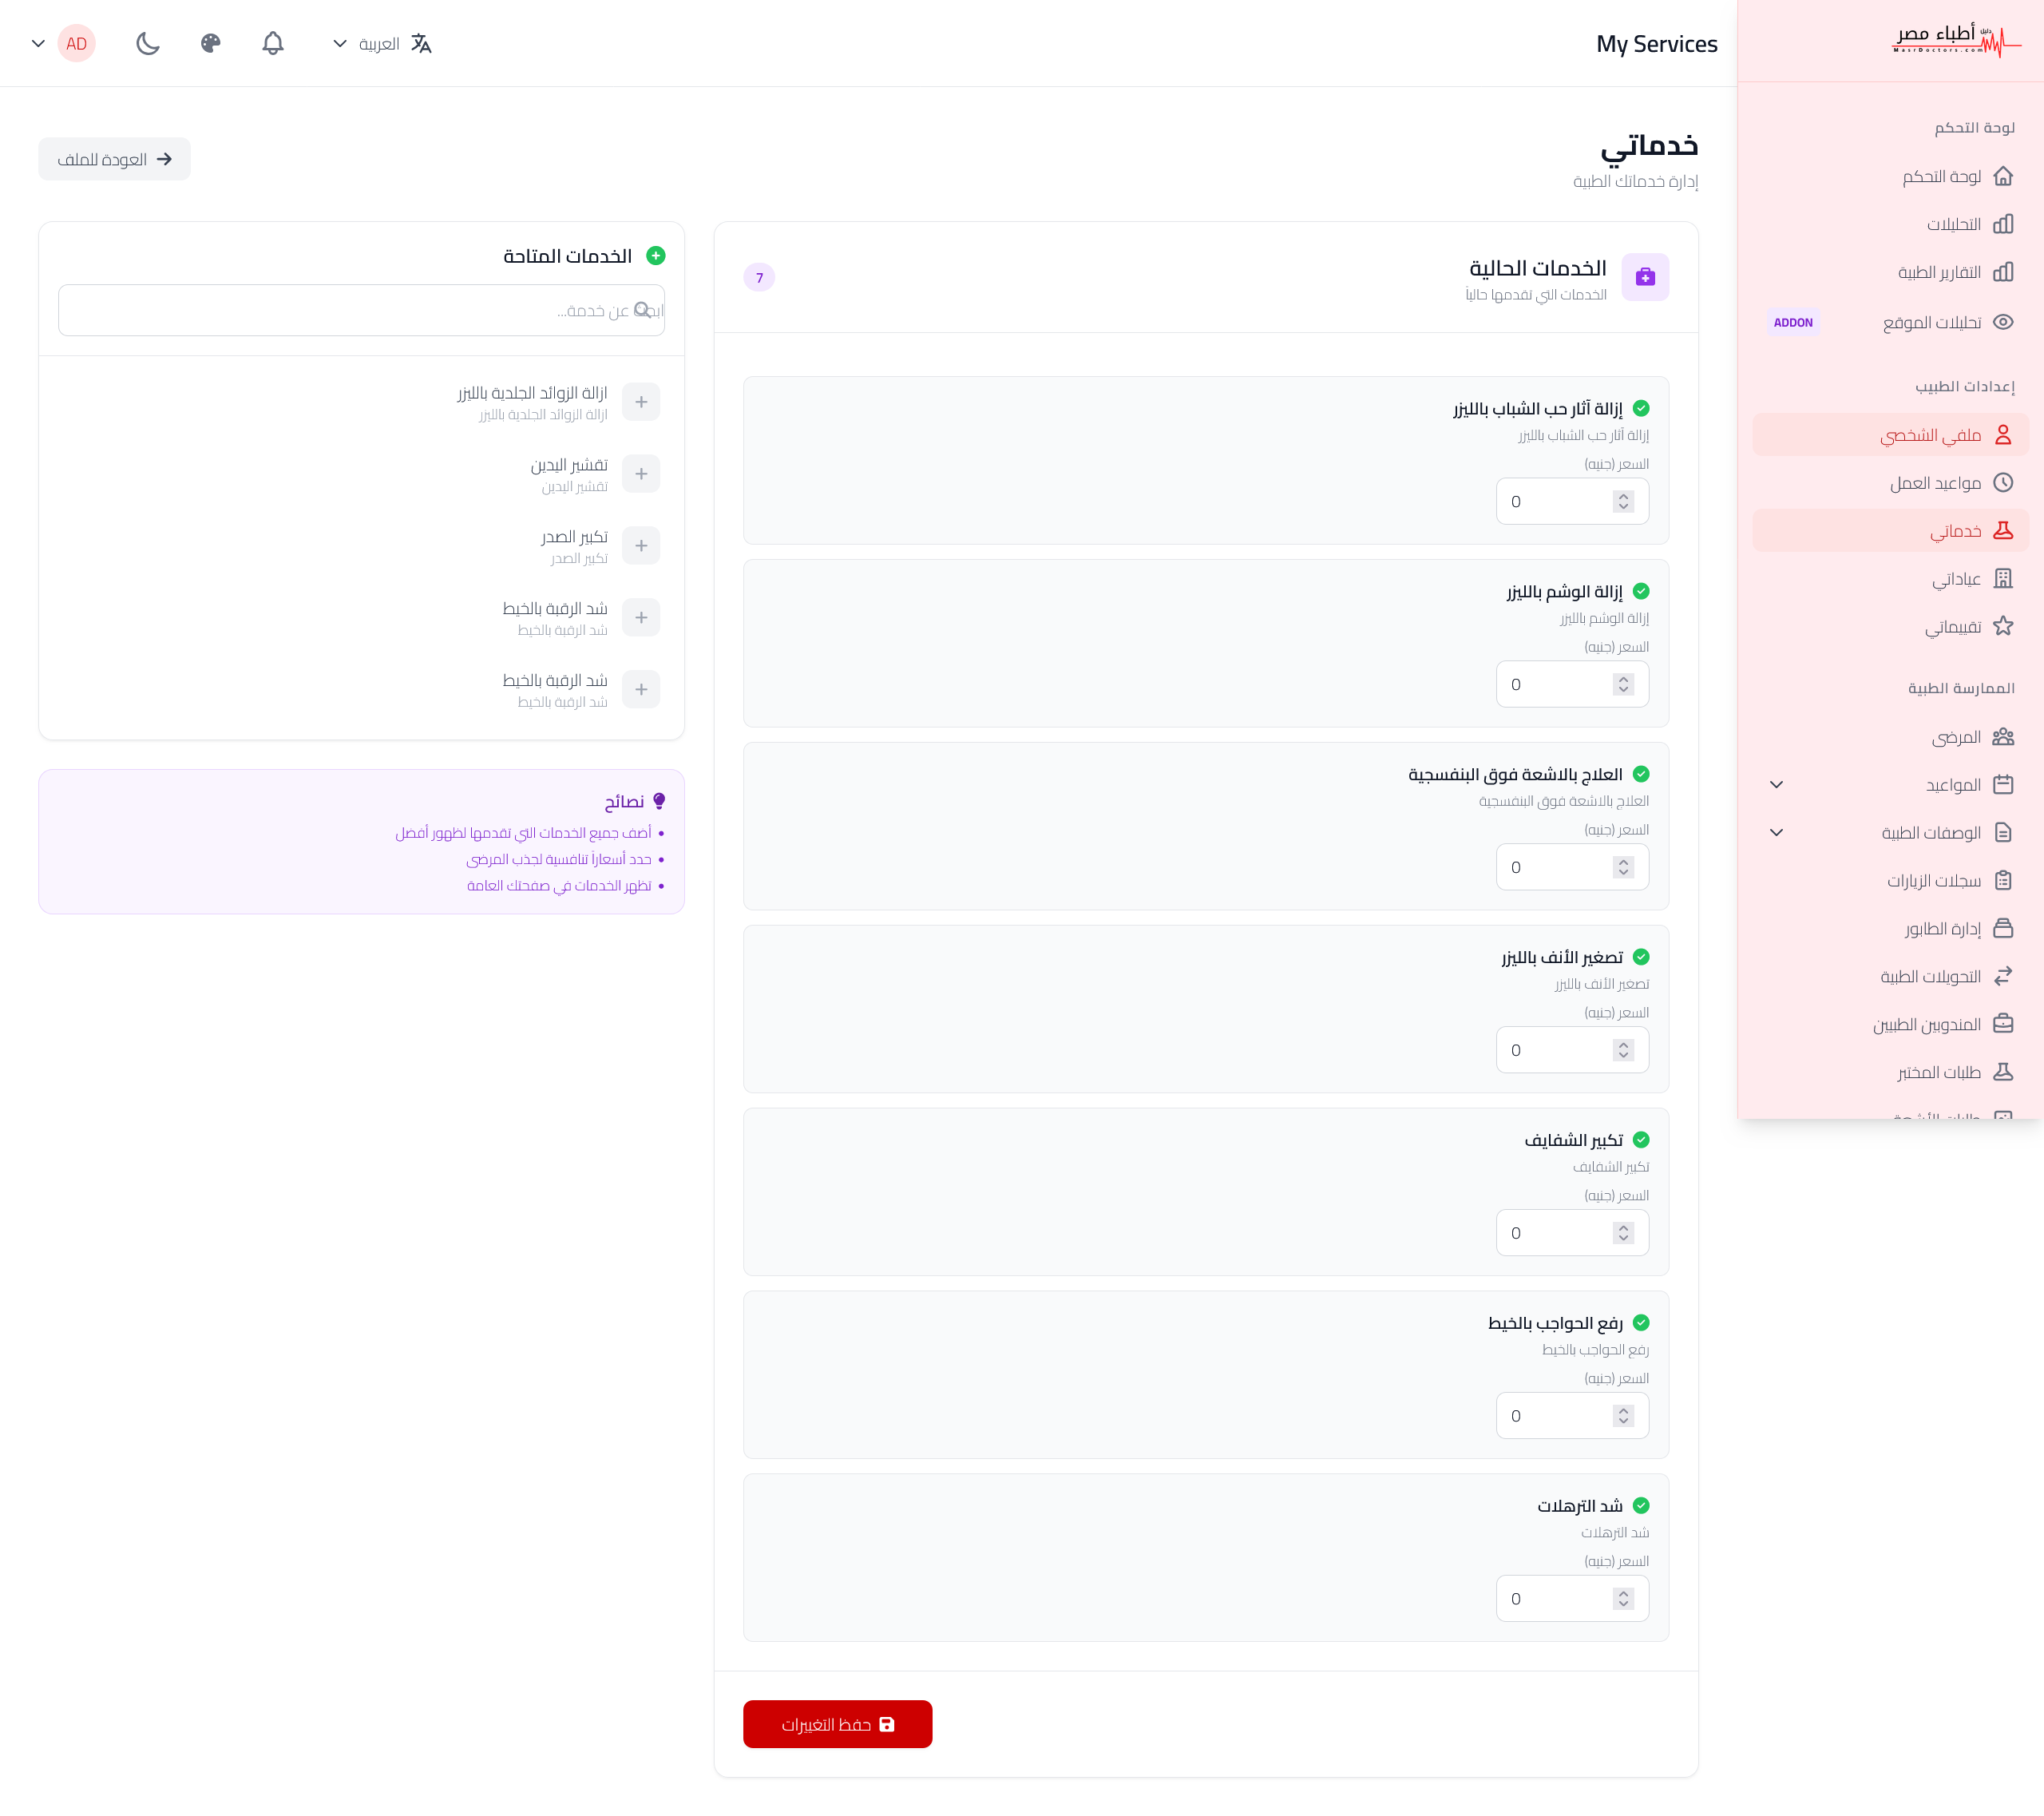Add تقشير اليدين service with plus icon
Screen dimensions: 2044x1816
coord(641,474)
